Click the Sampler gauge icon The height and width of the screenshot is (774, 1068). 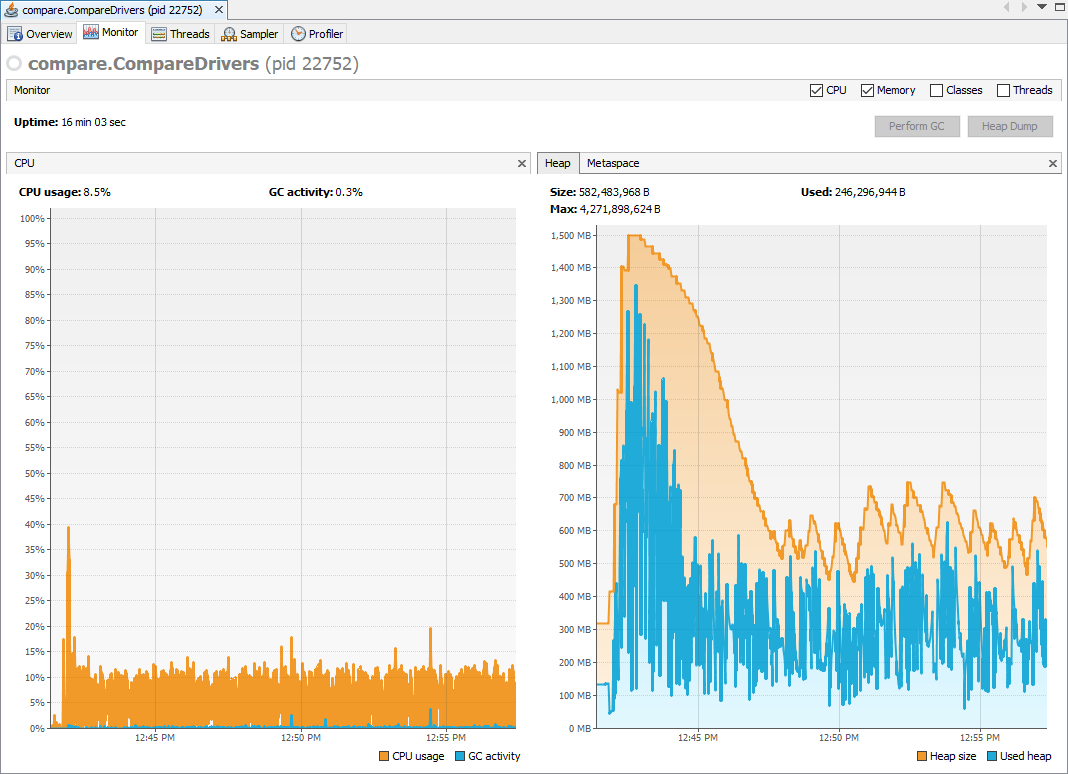pos(227,33)
